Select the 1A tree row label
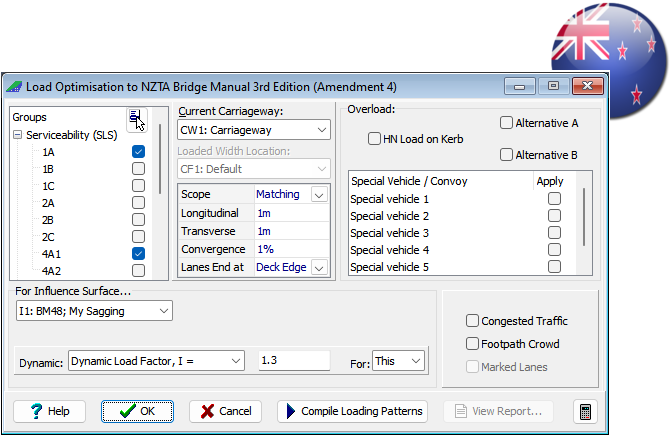672x437 pixels. [x=48, y=152]
